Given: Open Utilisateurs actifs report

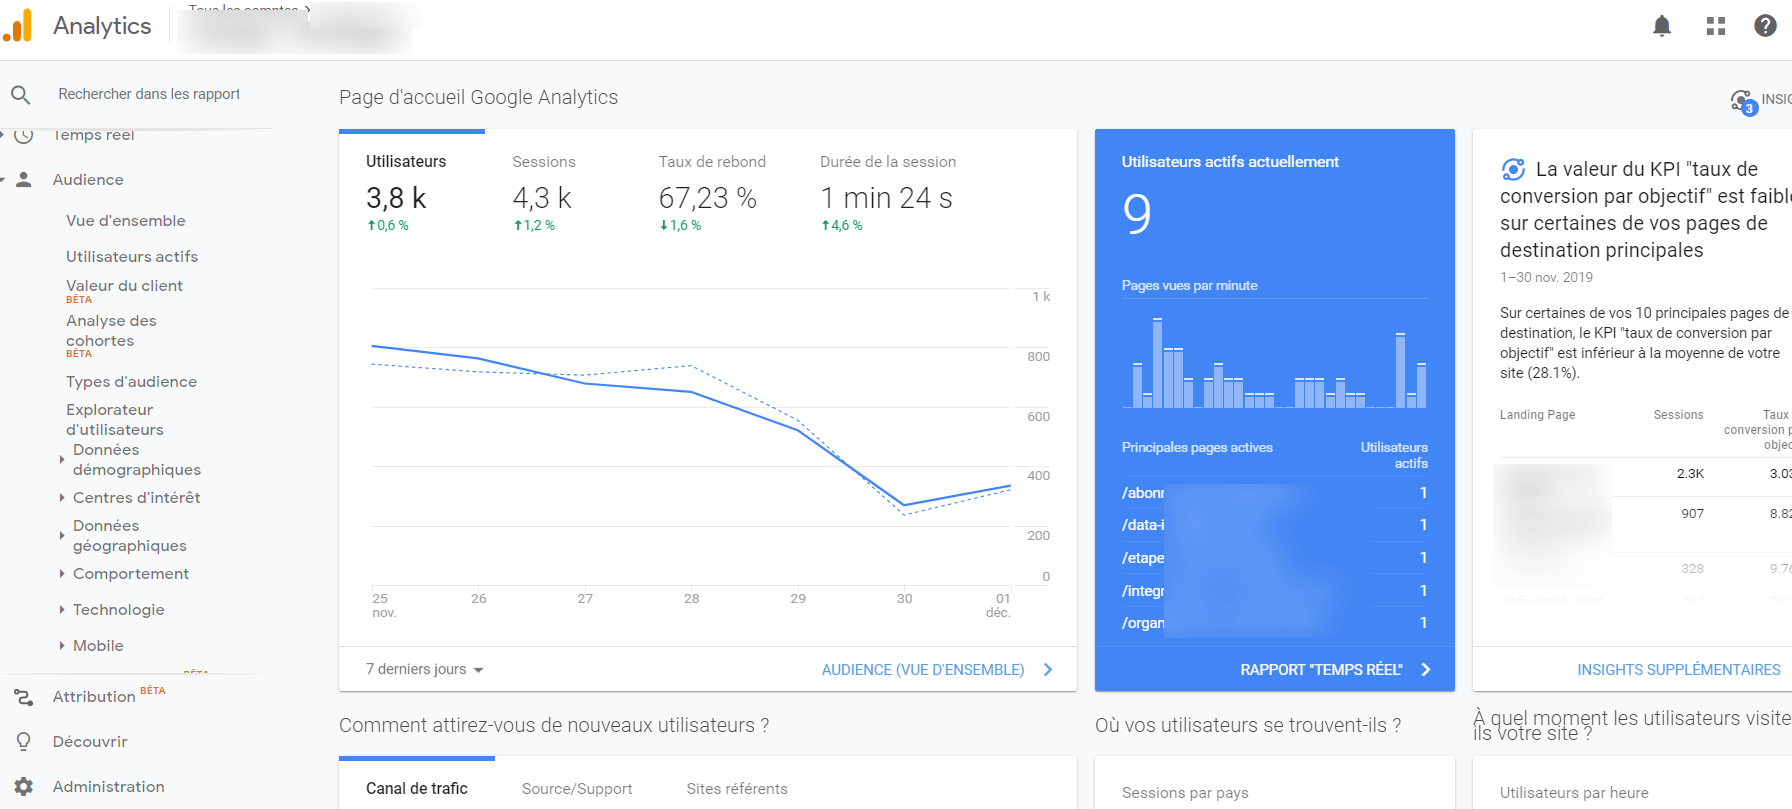Looking at the screenshot, I should pyautogui.click(x=132, y=257).
